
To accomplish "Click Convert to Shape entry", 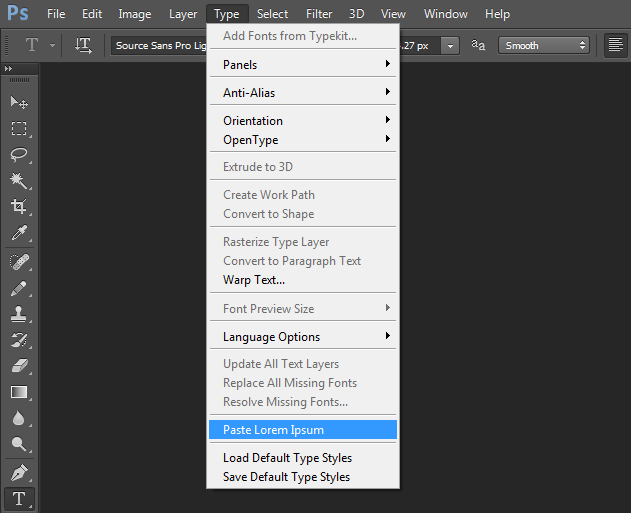I will click(x=303, y=214).
